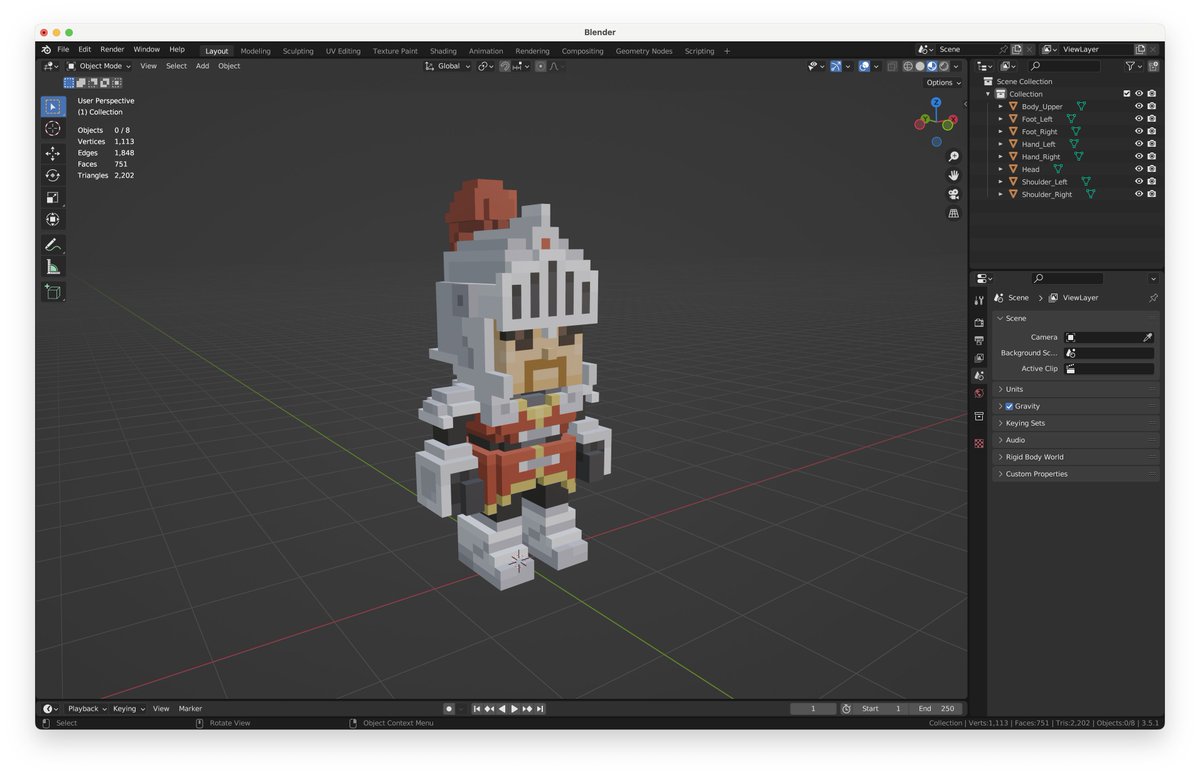
Task: Toggle visibility of Foot_Left
Action: pyautogui.click(x=1137, y=118)
